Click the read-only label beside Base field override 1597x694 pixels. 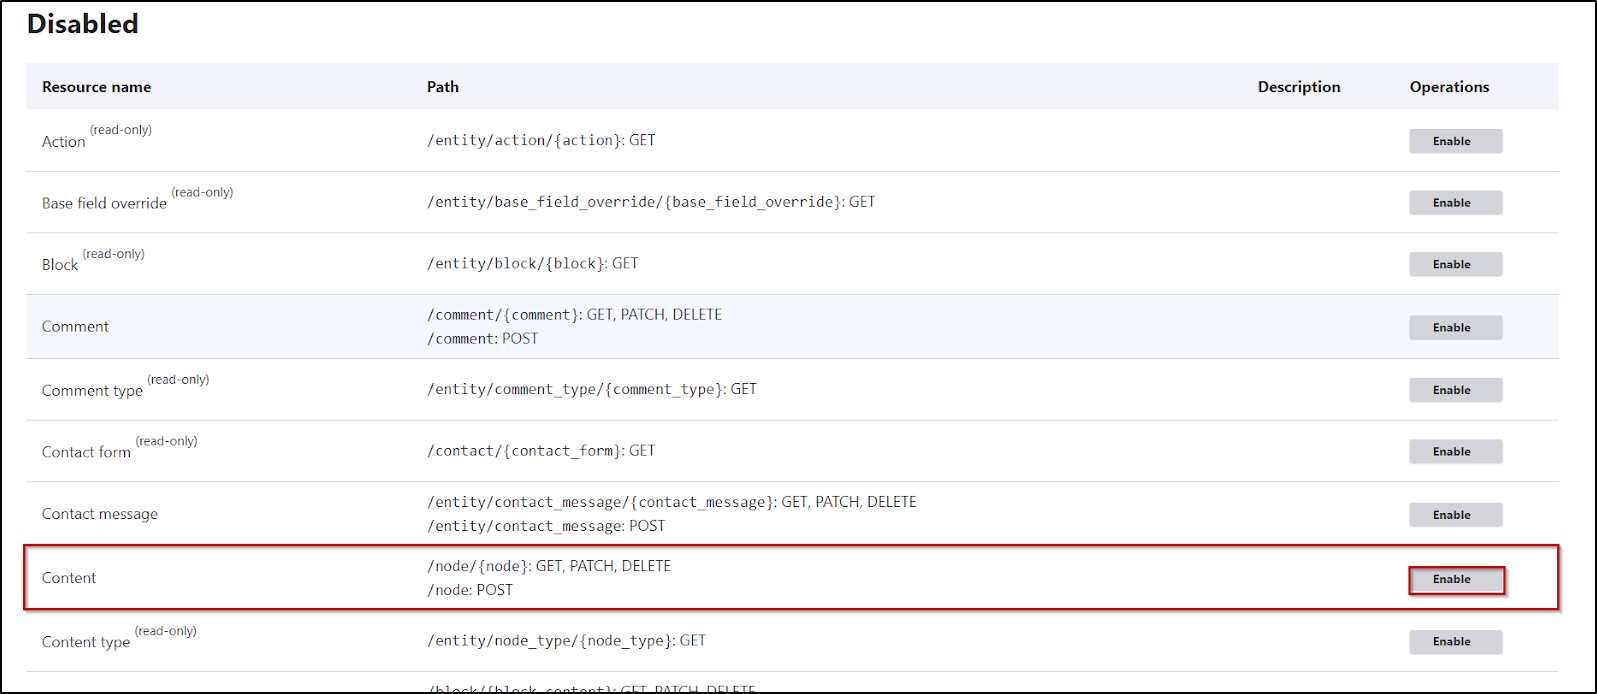click(202, 192)
